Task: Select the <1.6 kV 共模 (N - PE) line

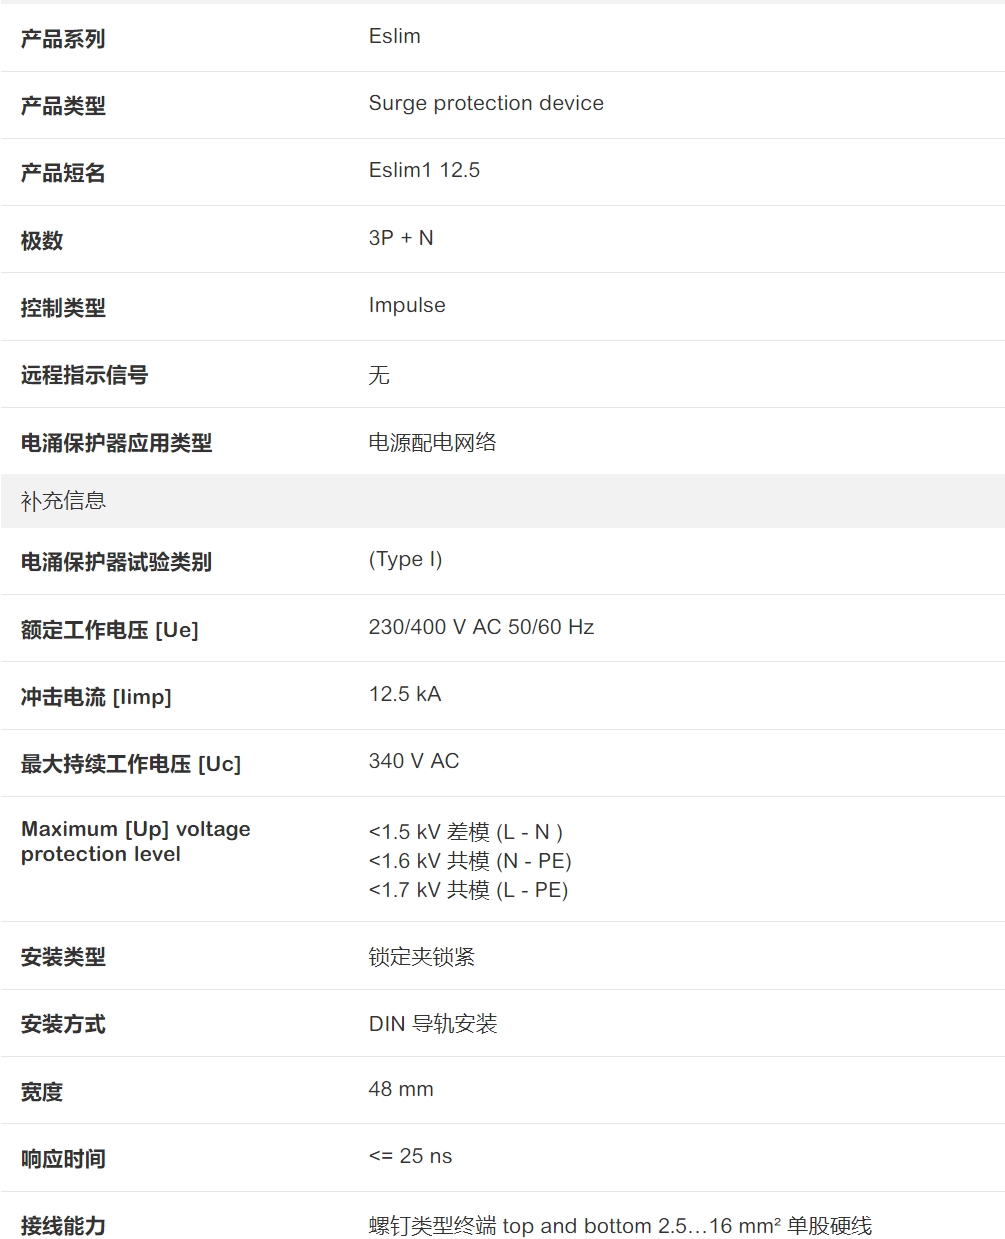Action: 470,861
